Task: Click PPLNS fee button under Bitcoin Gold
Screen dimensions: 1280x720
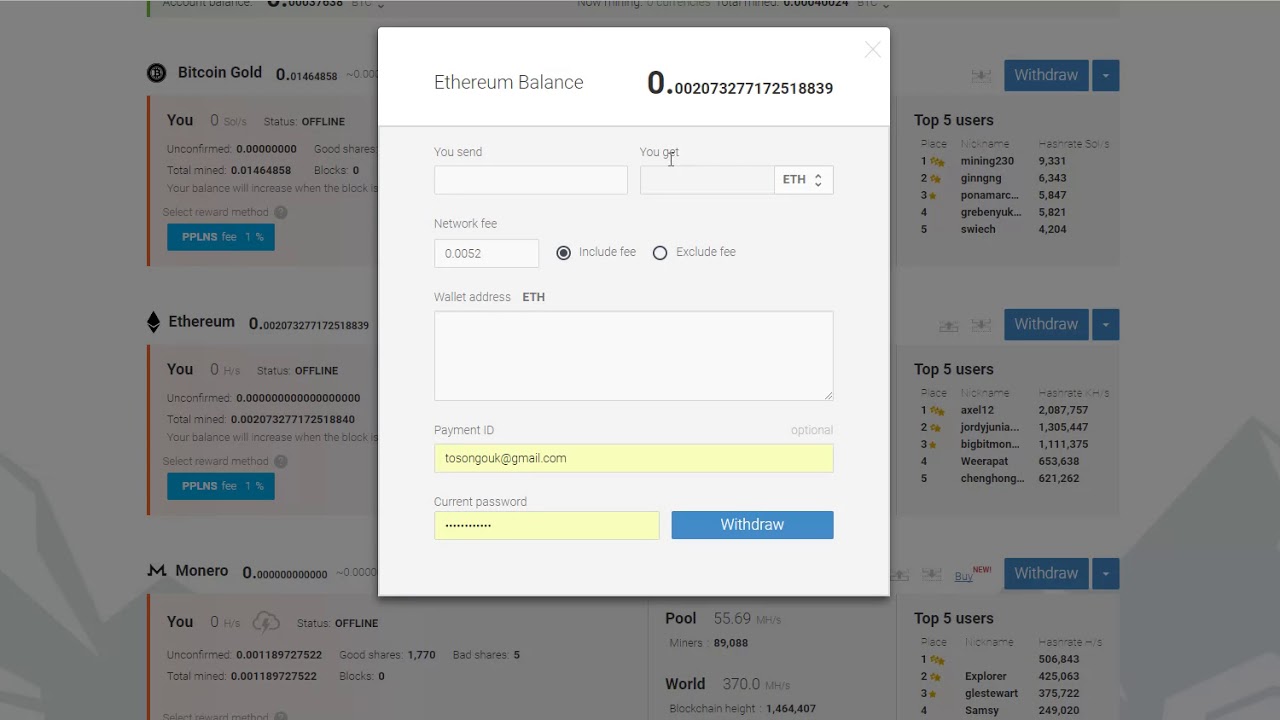Action: click(x=221, y=237)
